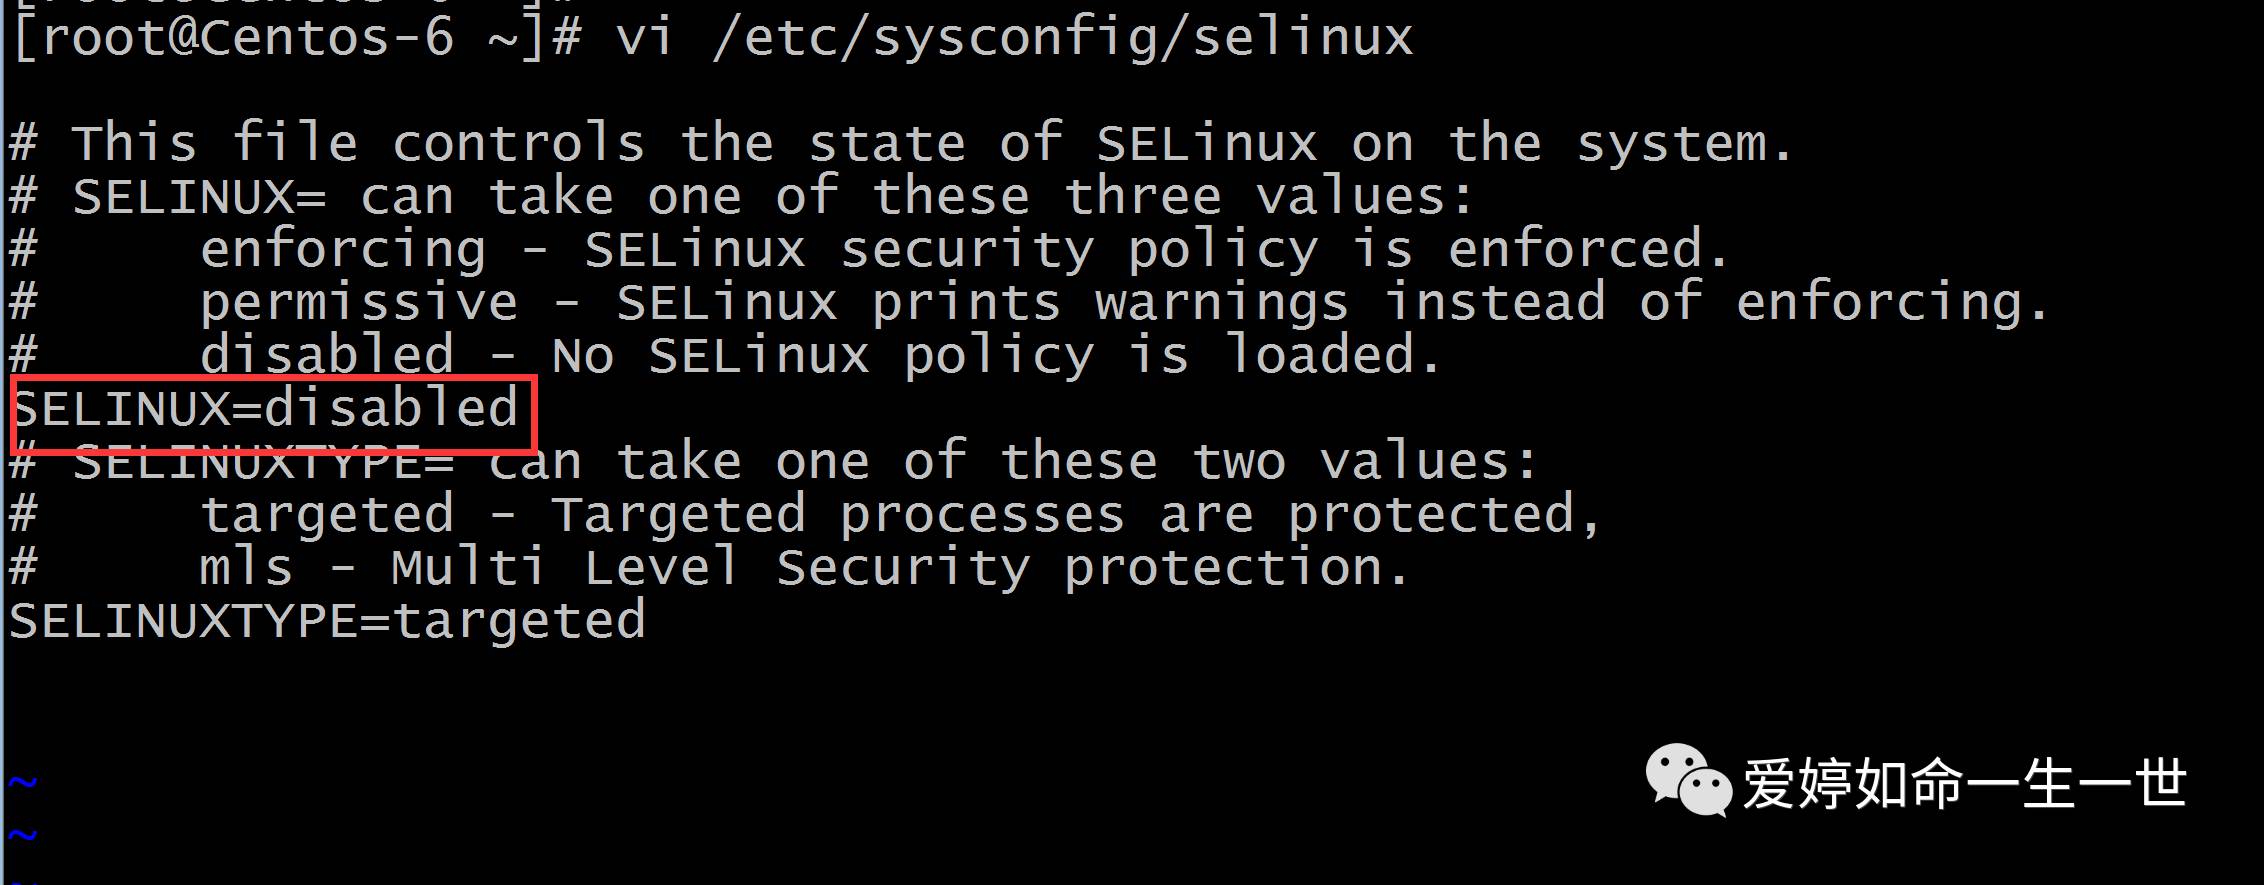
Task: Click the highlighted SELINUX=disabled line
Action: tap(266, 410)
